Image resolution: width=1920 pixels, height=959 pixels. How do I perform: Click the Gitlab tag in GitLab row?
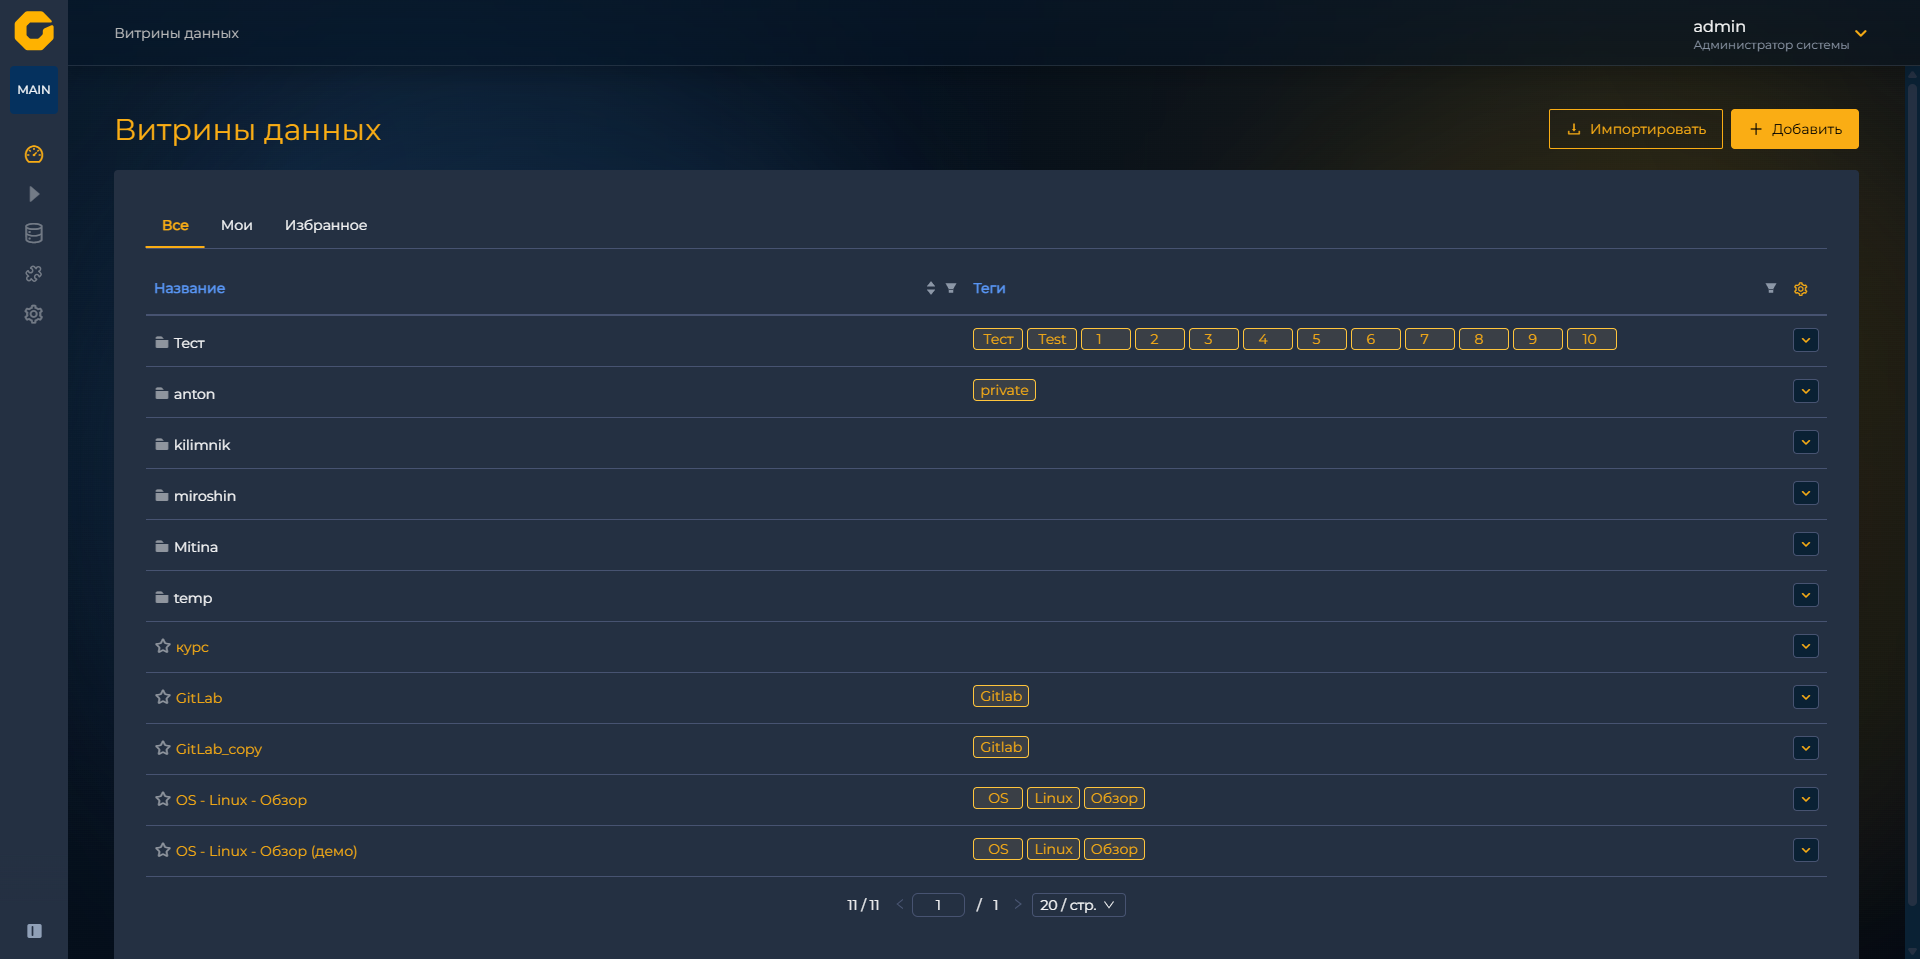1001,696
